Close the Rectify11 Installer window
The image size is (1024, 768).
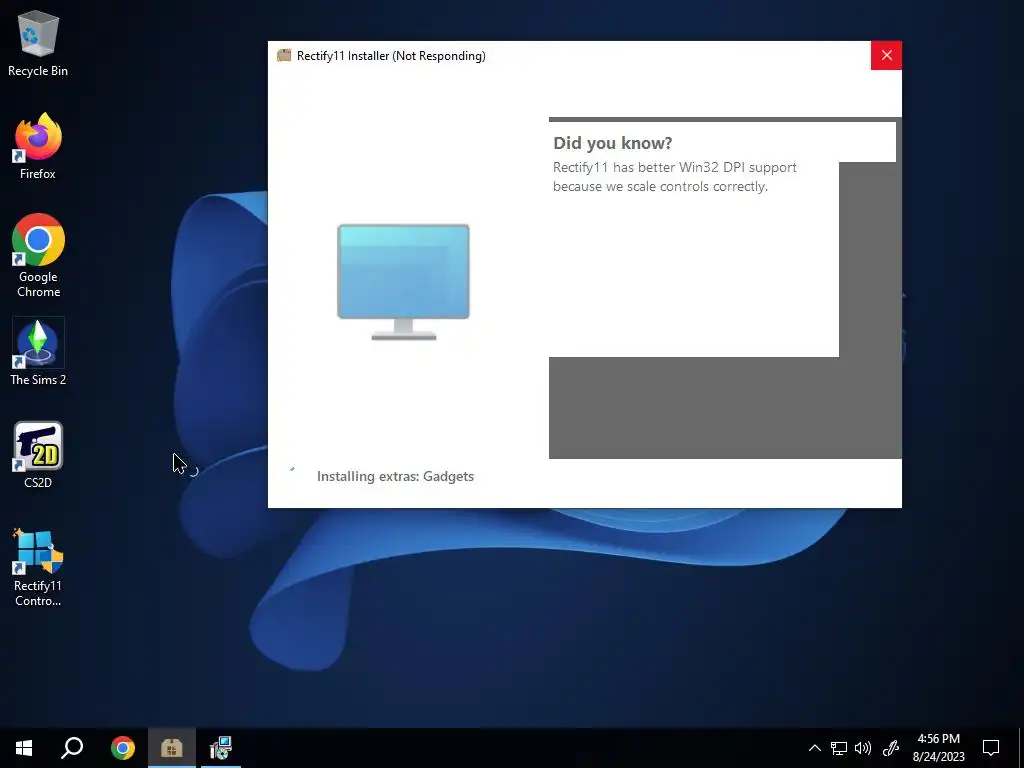point(886,56)
